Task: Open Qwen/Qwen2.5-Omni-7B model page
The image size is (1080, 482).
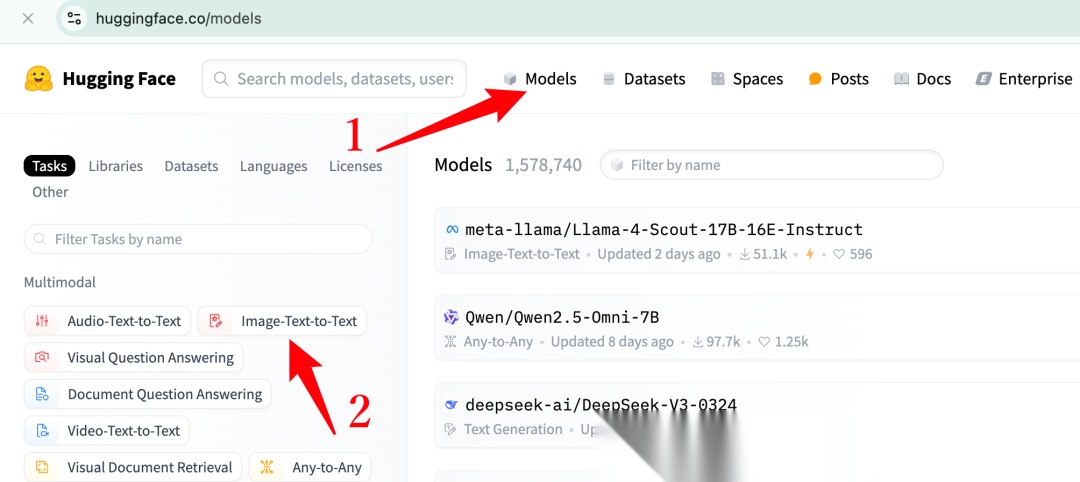Action: click(562, 317)
